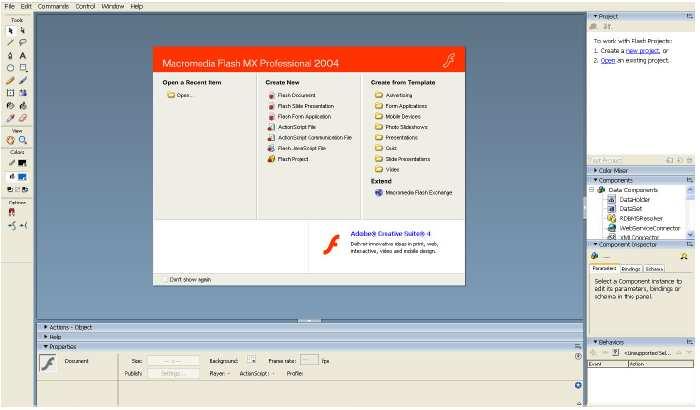The height and width of the screenshot is (410, 700).
Task: Switch to the Schema tab
Action: pyautogui.click(x=654, y=269)
